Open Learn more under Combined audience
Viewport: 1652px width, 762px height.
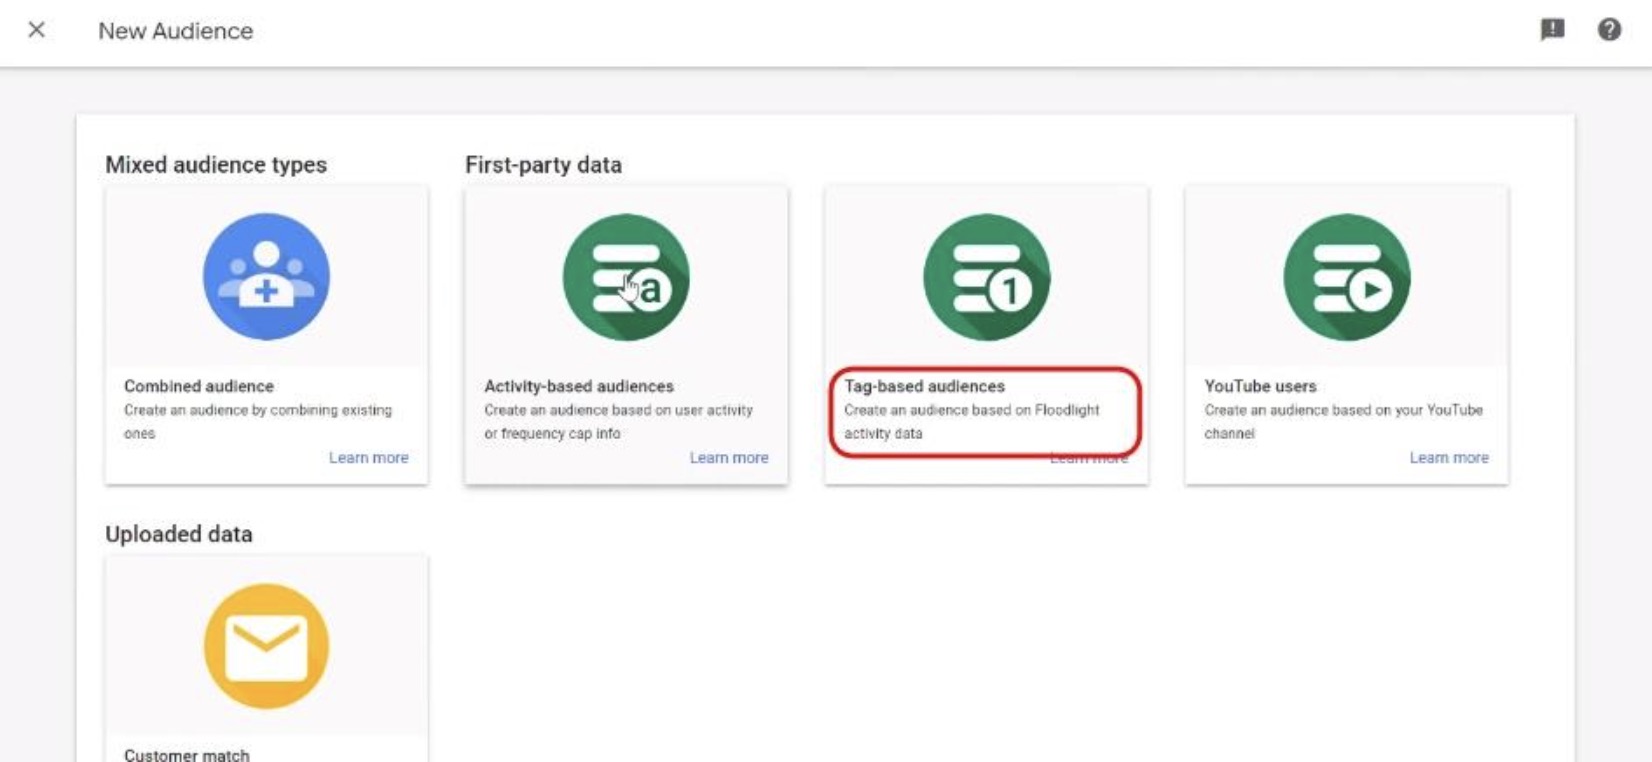[x=368, y=457]
